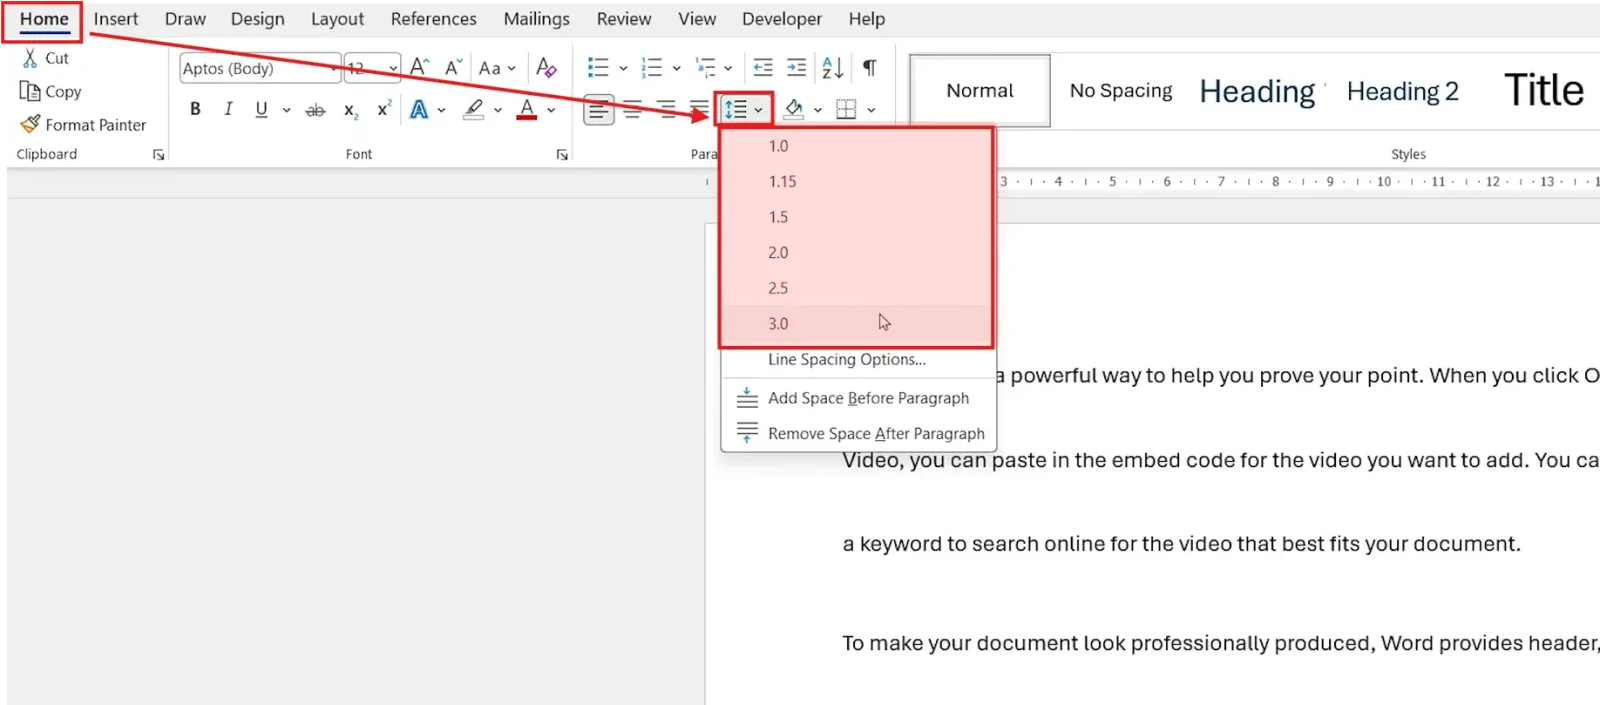Activate the Format Painter brush

[x=30, y=124]
